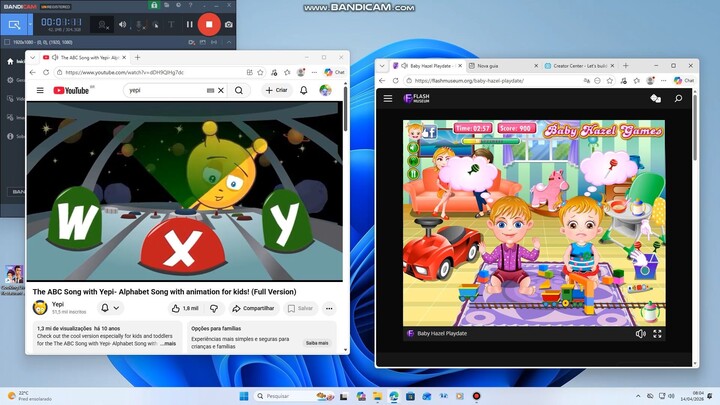Image resolution: width=720 pixels, height=405 pixels.
Task: Go to YouTube home via logo
Action: (x=71, y=90)
